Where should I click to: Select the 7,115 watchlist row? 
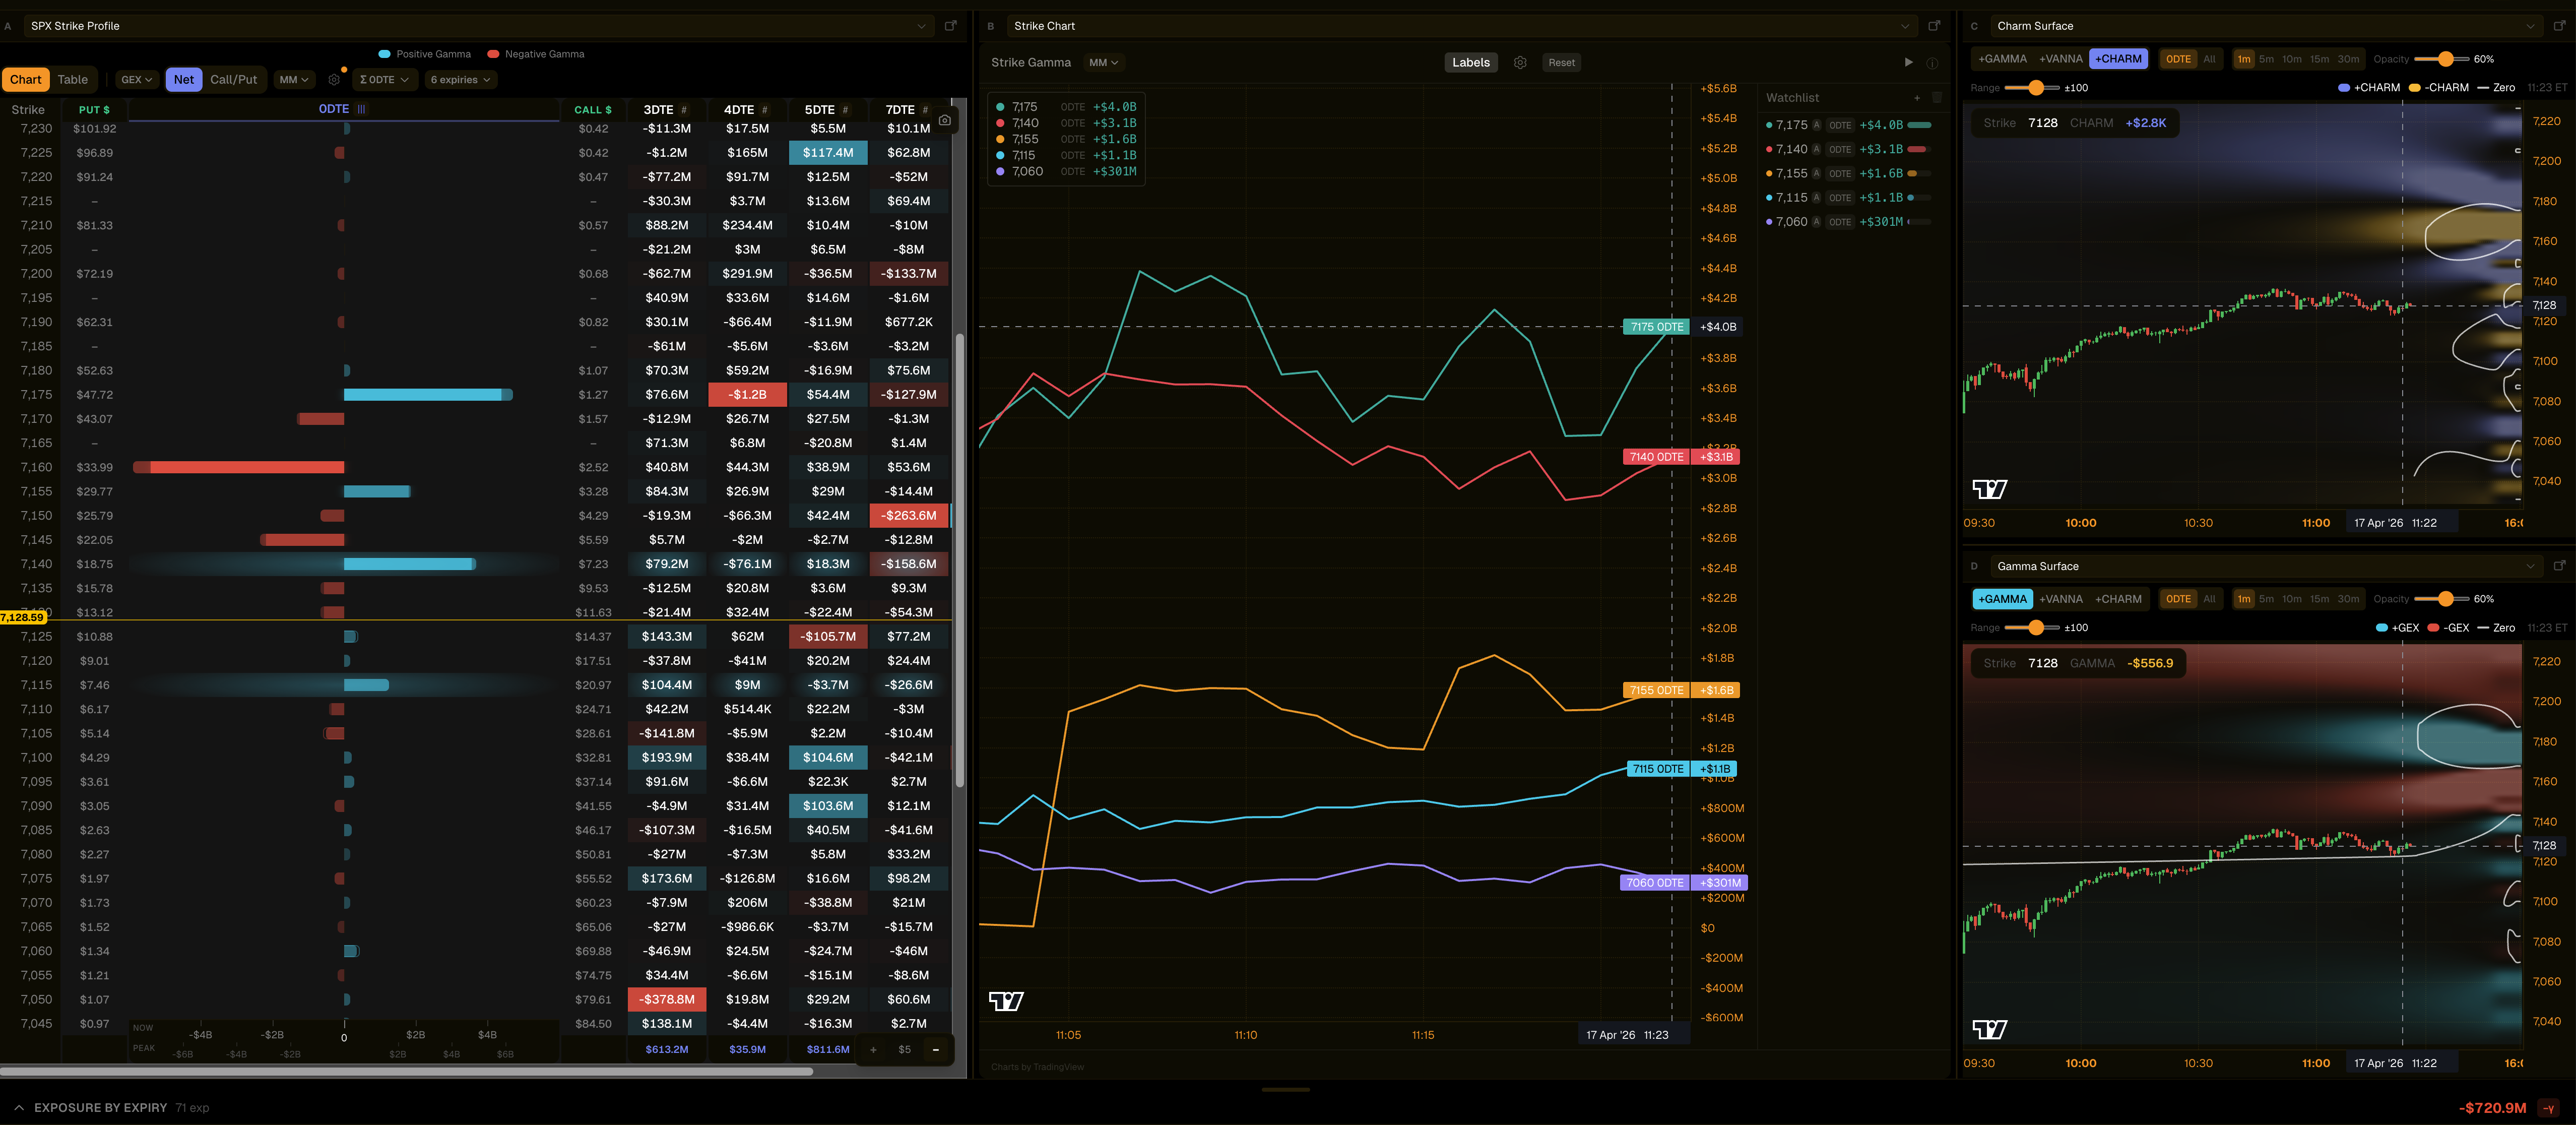pyautogui.click(x=1848, y=198)
